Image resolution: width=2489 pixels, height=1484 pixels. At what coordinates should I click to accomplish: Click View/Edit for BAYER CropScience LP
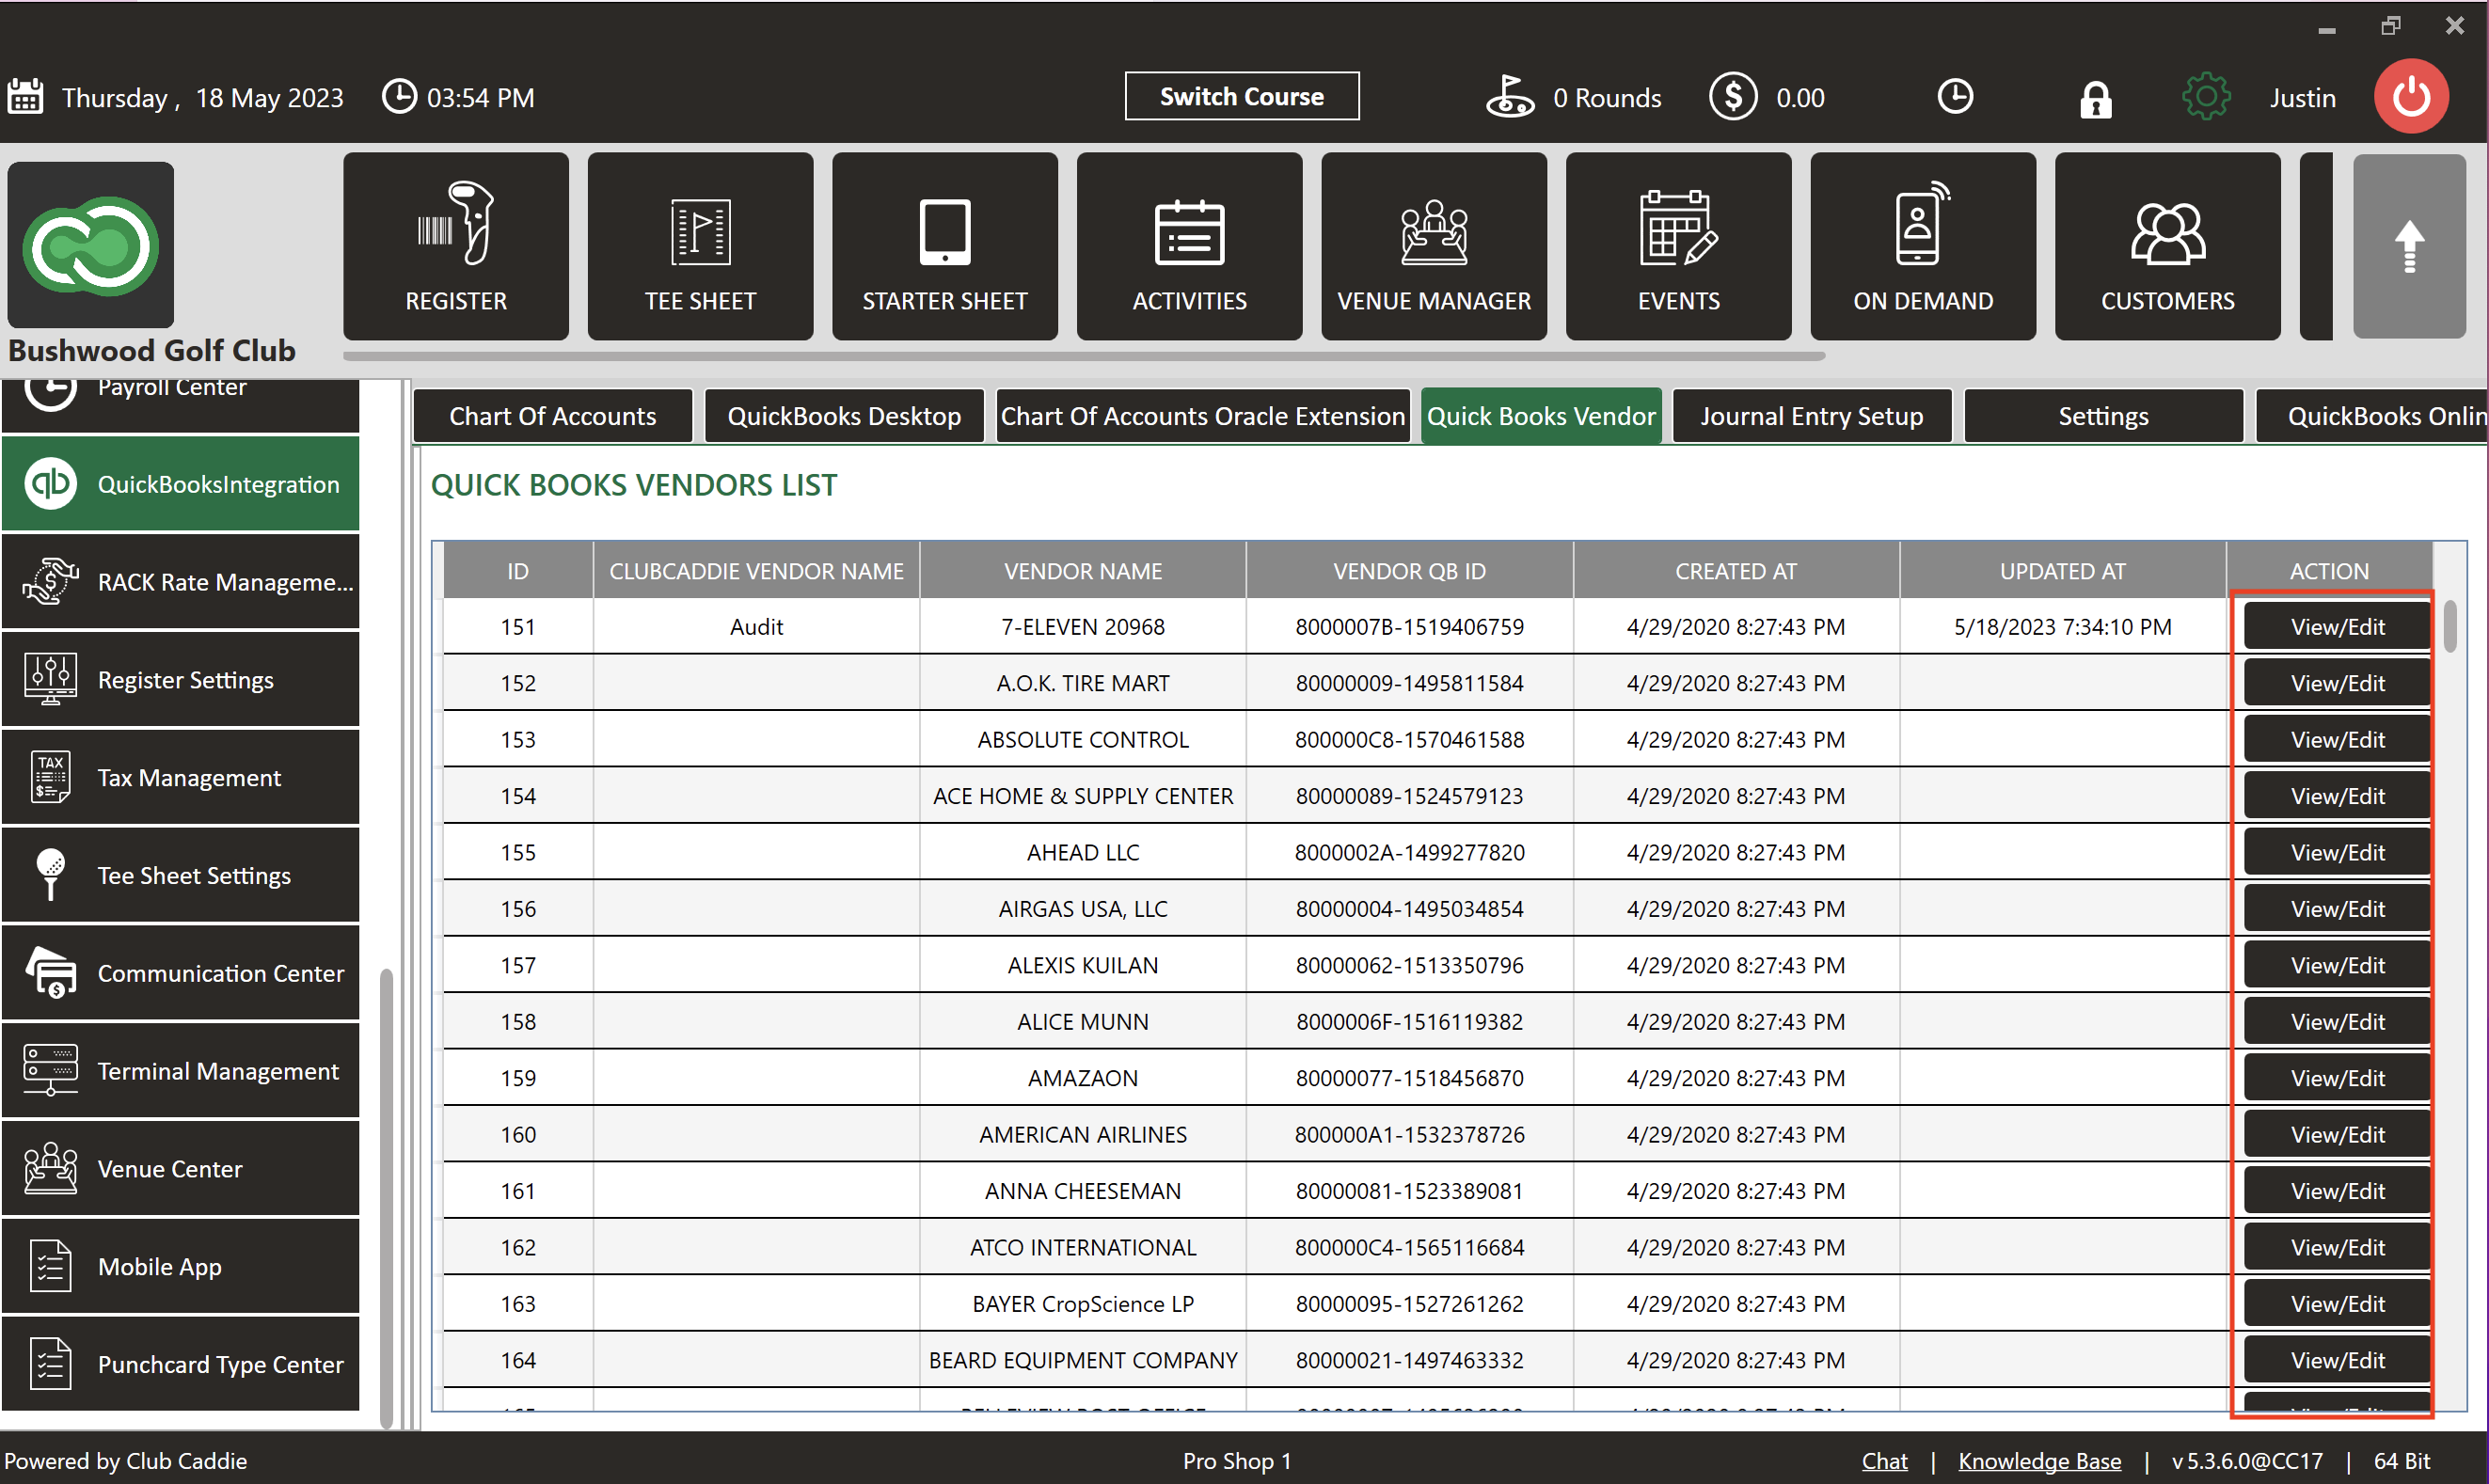pyautogui.click(x=2337, y=1304)
